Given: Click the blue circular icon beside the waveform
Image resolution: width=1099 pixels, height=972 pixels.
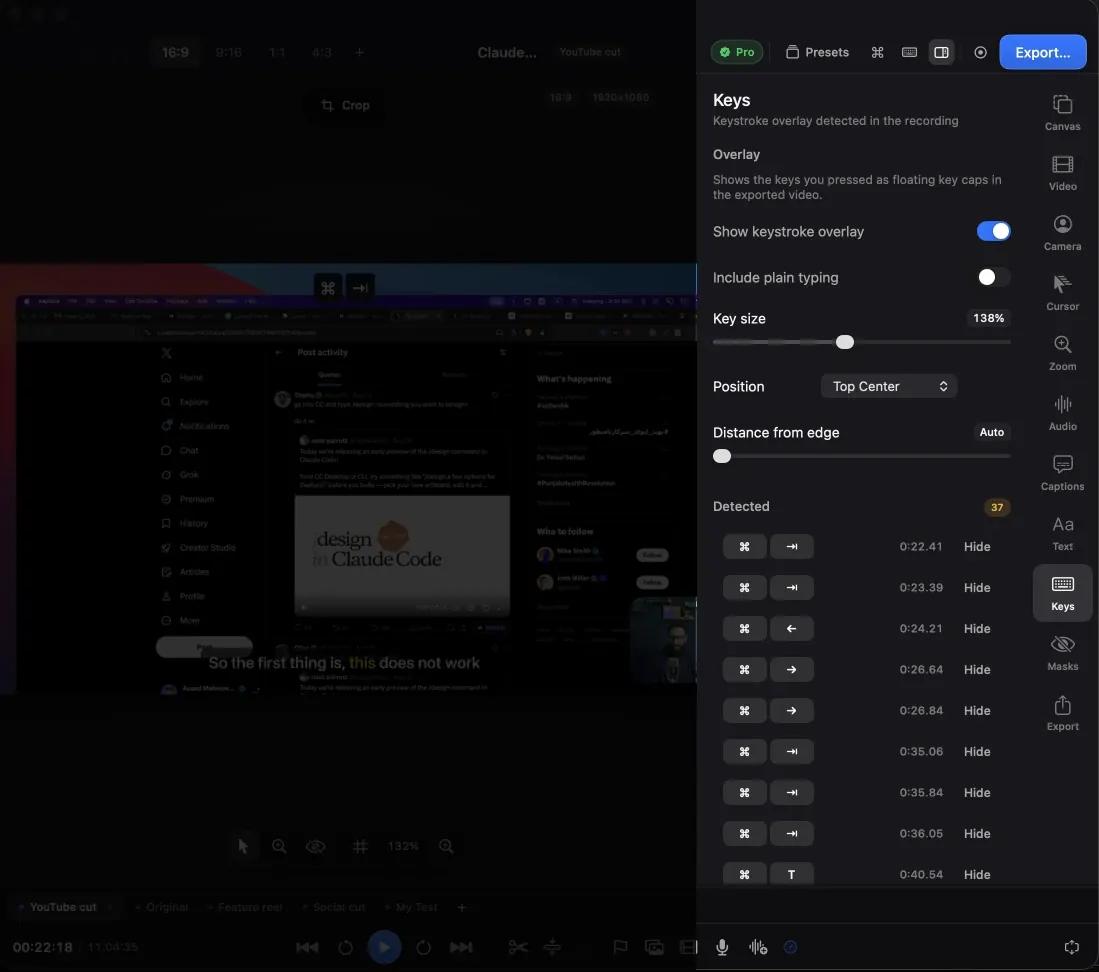Looking at the screenshot, I should pyautogui.click(x=790, y=947).
